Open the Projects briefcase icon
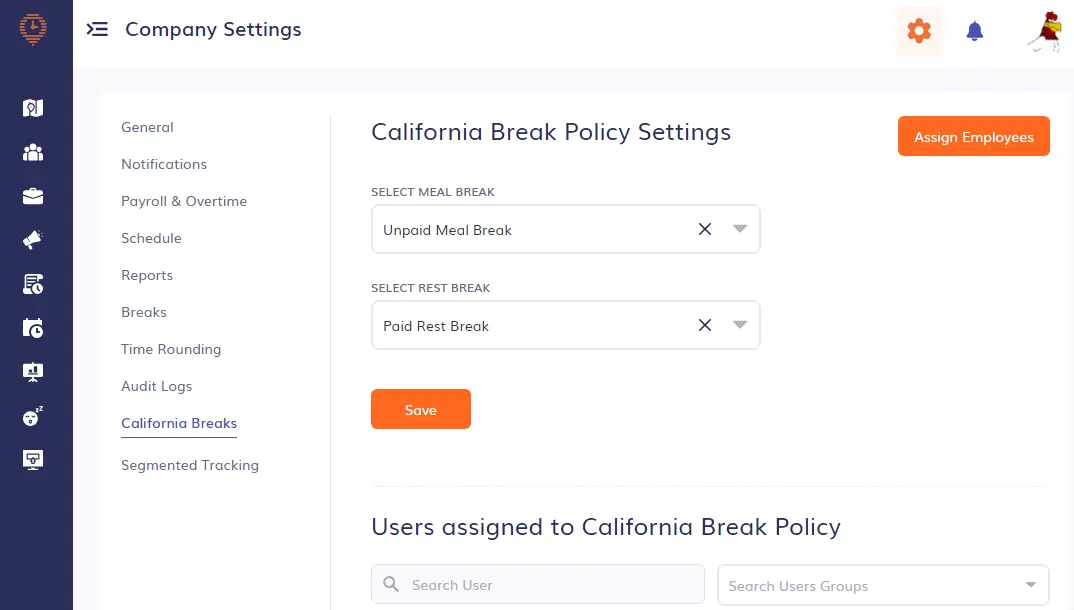 [33, 195]
